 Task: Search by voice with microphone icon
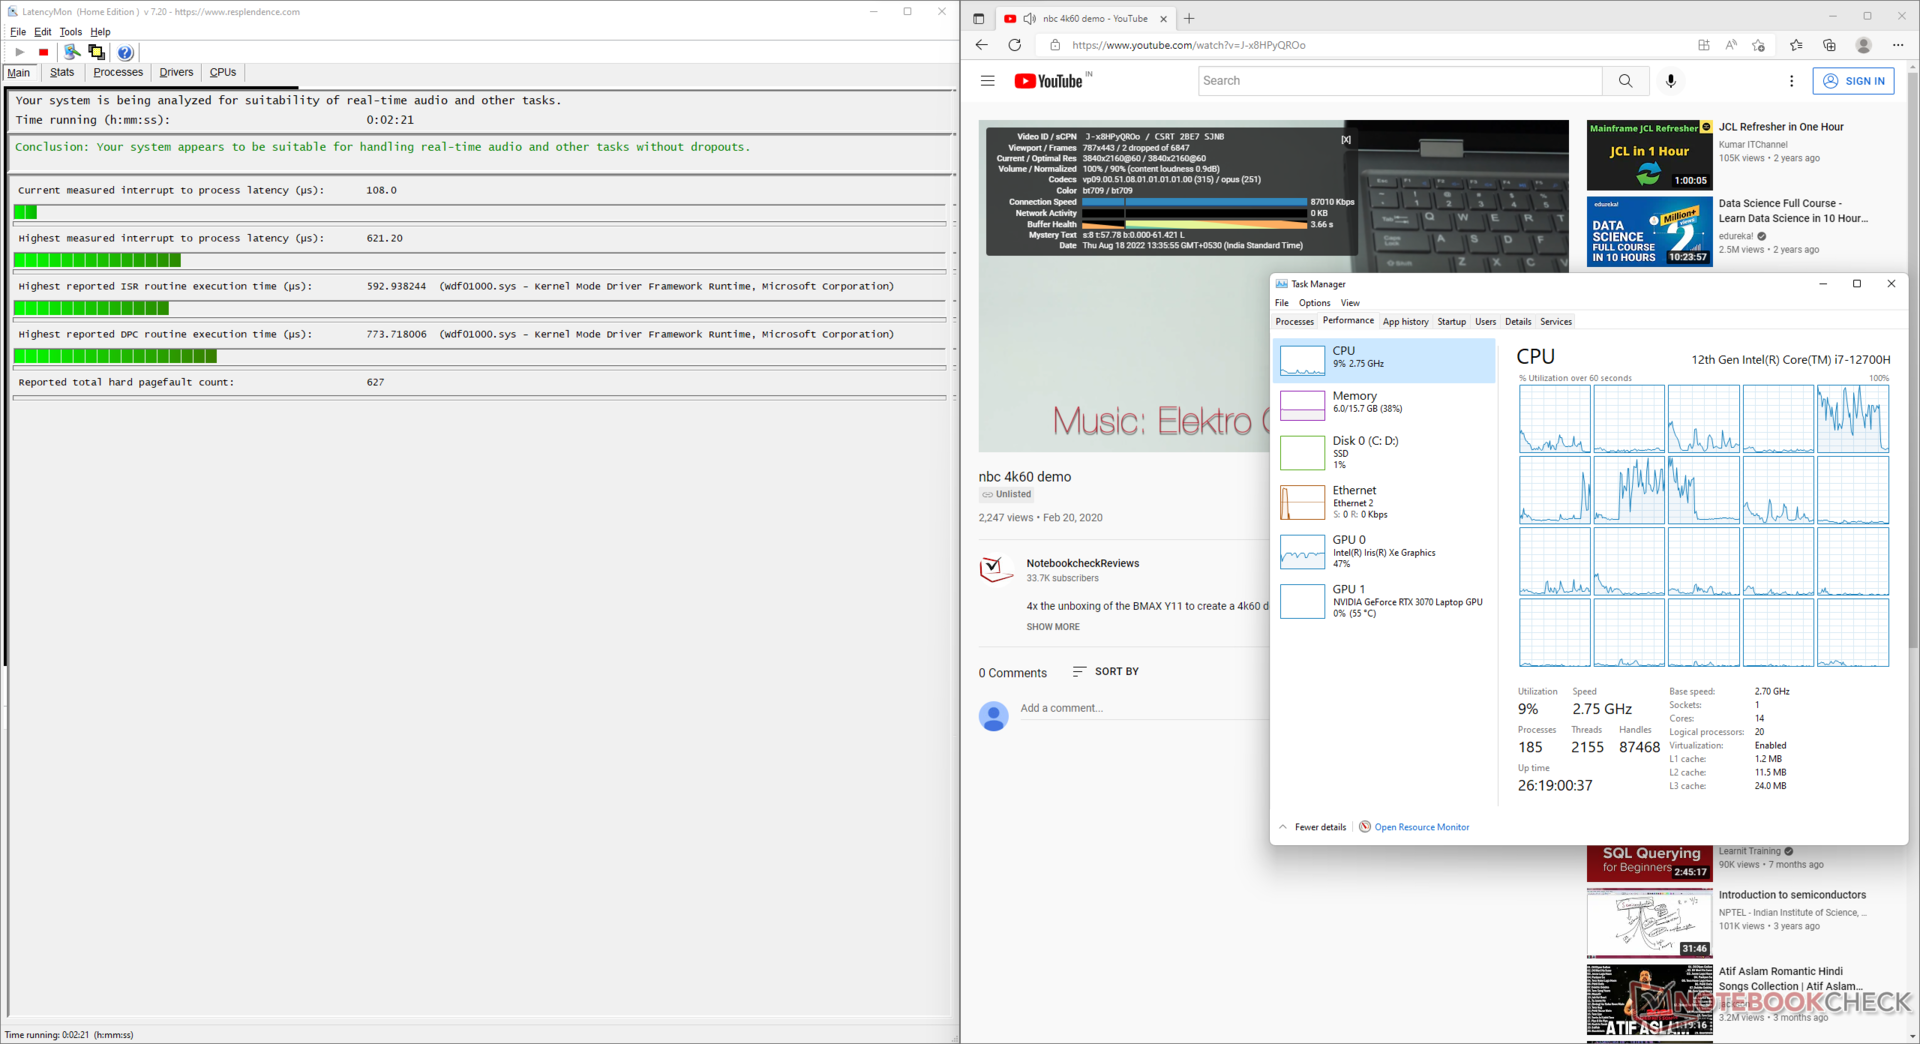click(x=1670, y=81)
